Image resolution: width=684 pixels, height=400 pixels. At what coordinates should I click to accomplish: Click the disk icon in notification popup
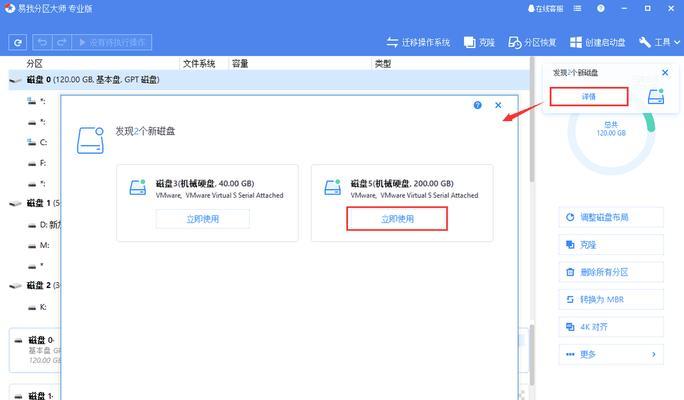click(656, 96)
